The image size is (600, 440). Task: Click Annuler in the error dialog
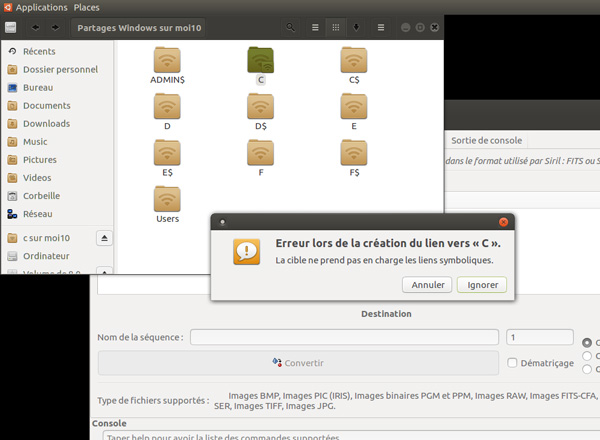[x=427, y=285]
